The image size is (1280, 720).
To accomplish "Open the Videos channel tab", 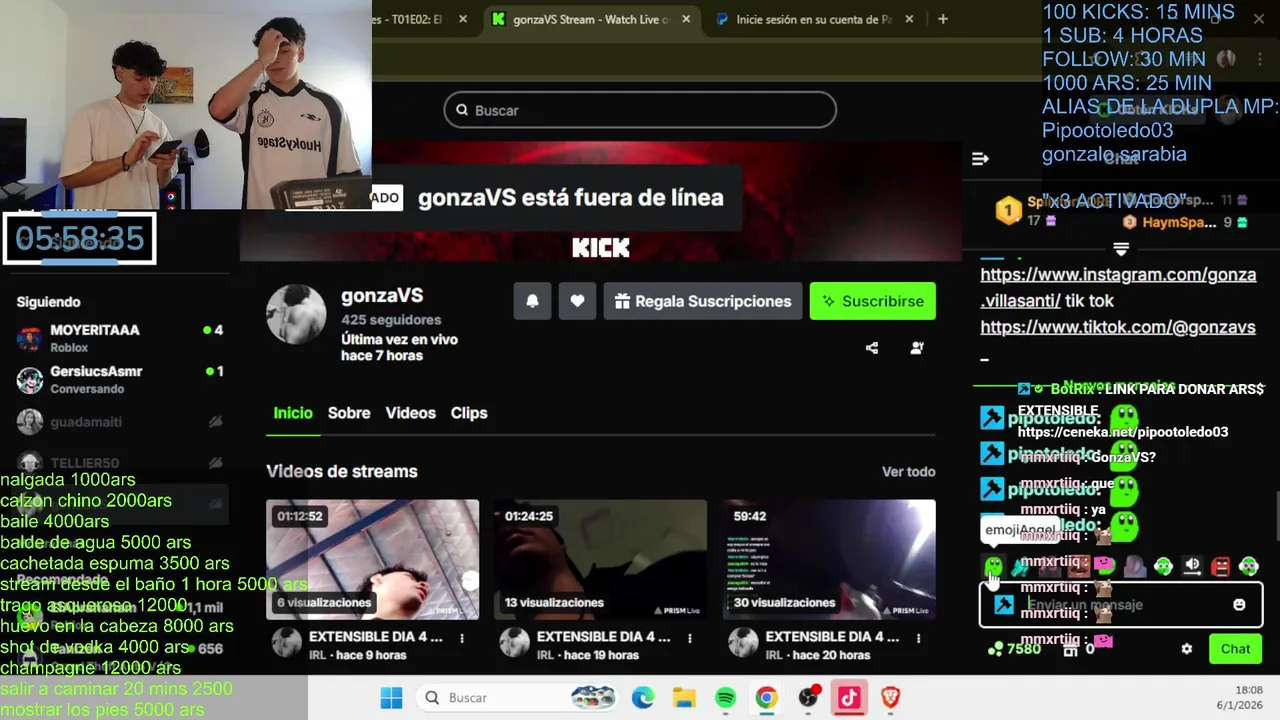I will [411, 413].
